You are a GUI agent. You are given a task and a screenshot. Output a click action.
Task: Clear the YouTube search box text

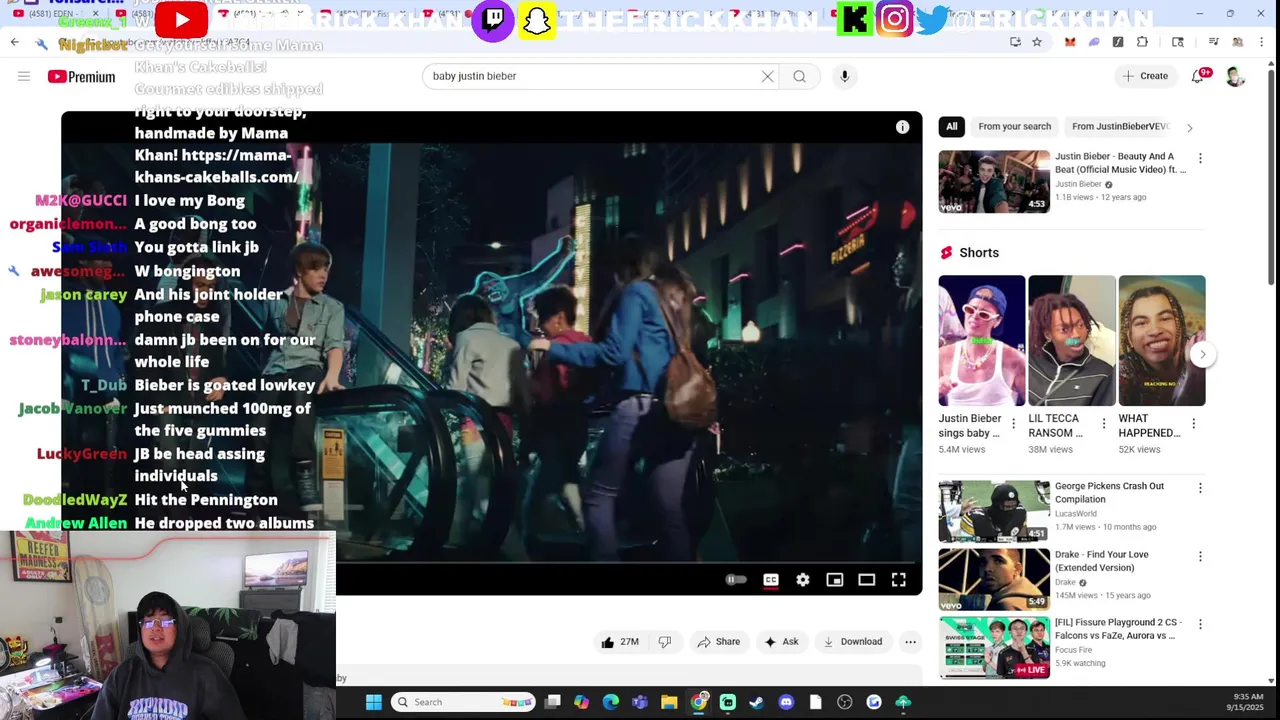tap(768, 76)
